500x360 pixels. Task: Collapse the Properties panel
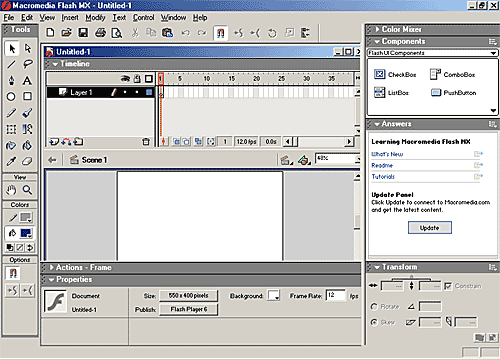(x=51, y=280)
